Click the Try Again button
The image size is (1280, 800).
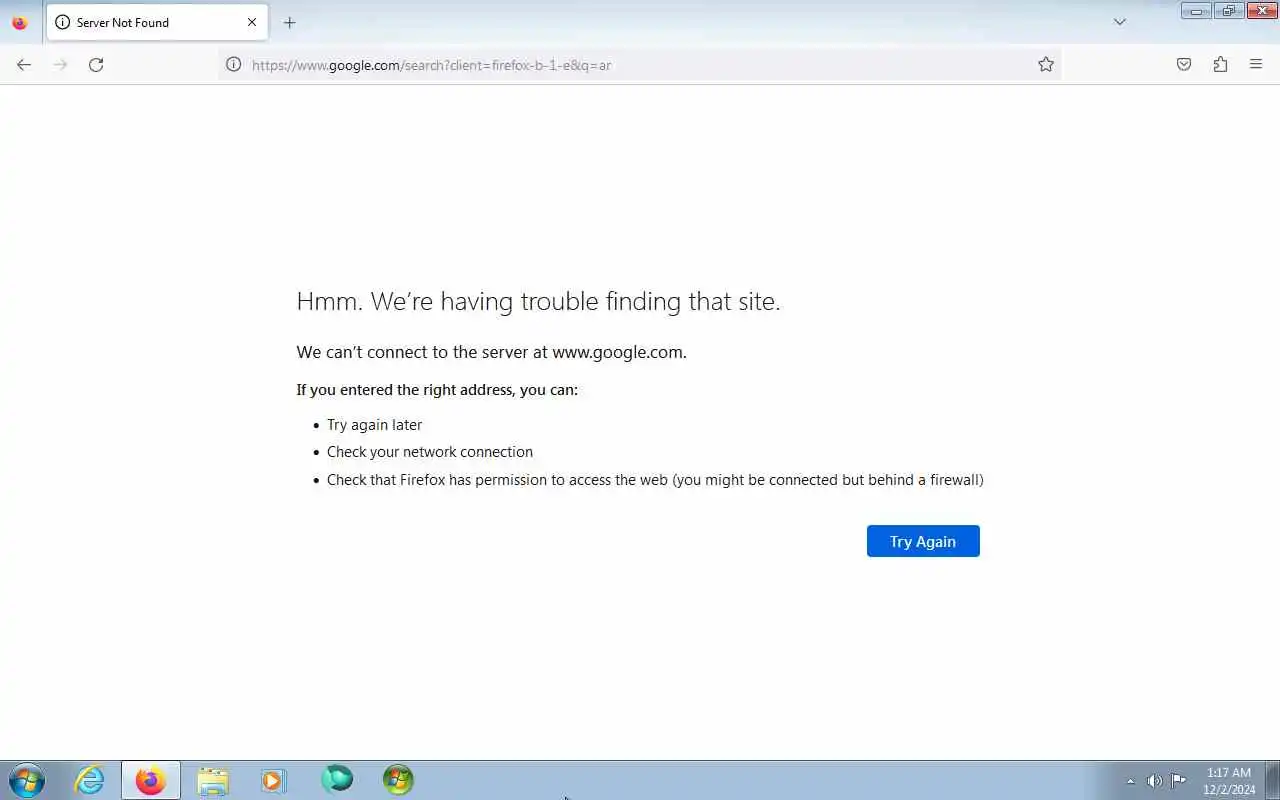coord(923,541)
